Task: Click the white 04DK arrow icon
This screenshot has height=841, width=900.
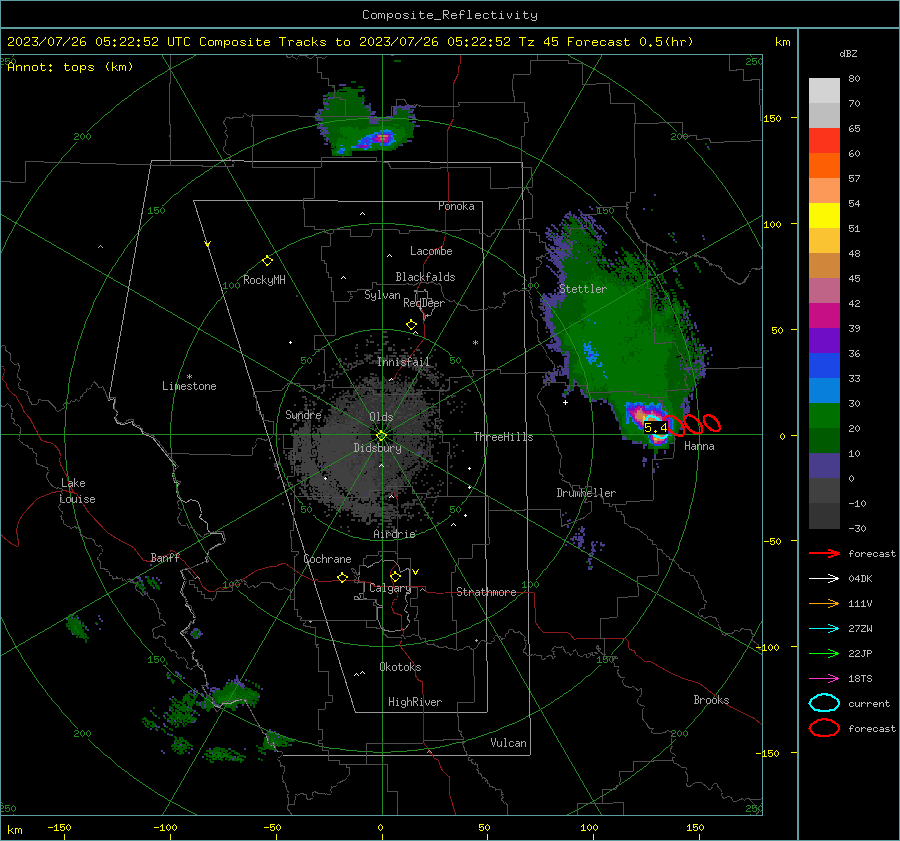Action: [824, 579]
